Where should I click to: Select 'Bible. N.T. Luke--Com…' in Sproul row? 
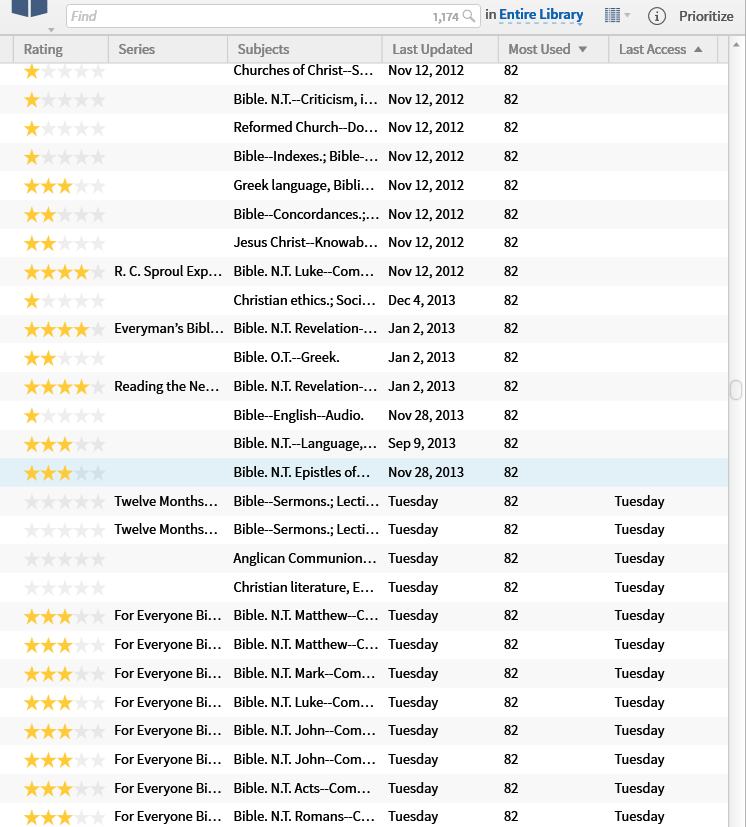[303, 272]
